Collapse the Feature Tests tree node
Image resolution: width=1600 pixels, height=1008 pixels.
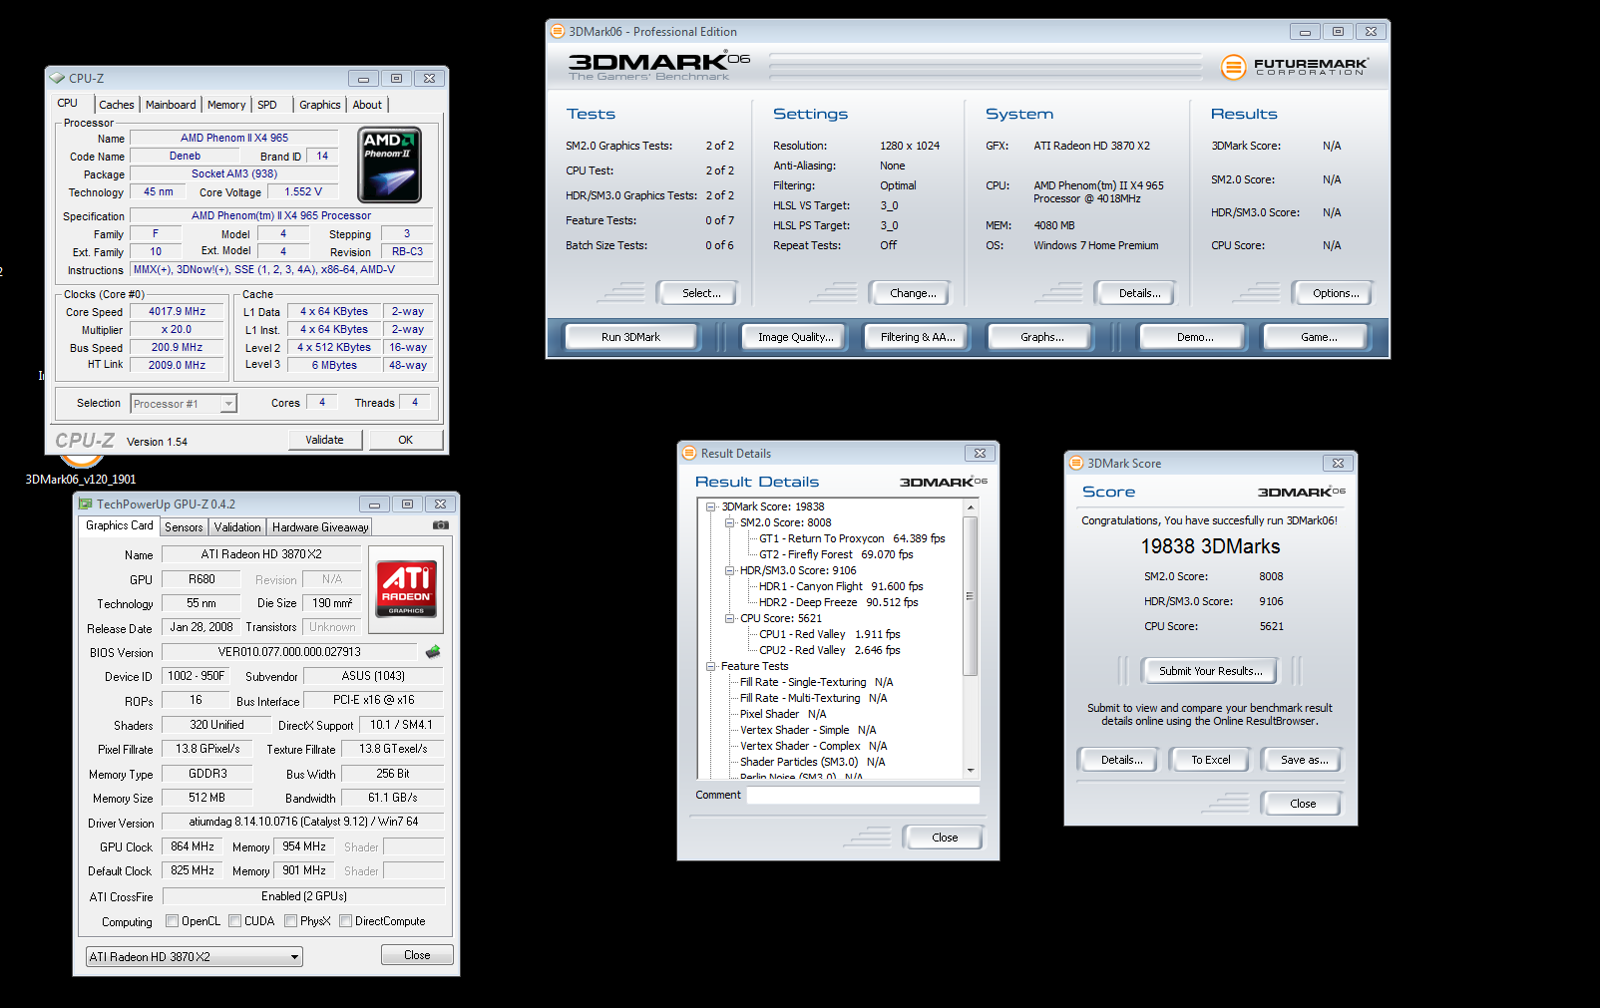[711, 667]
